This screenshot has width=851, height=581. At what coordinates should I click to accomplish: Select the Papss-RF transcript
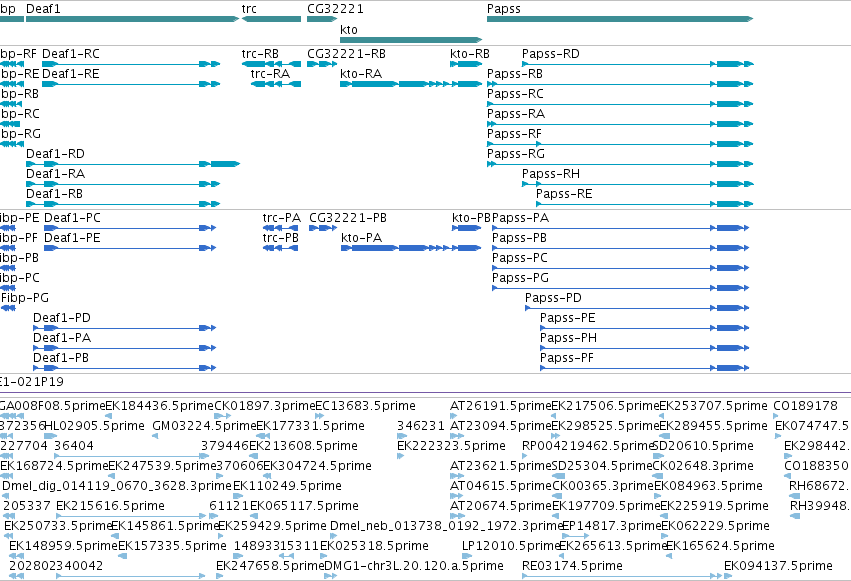620,144
